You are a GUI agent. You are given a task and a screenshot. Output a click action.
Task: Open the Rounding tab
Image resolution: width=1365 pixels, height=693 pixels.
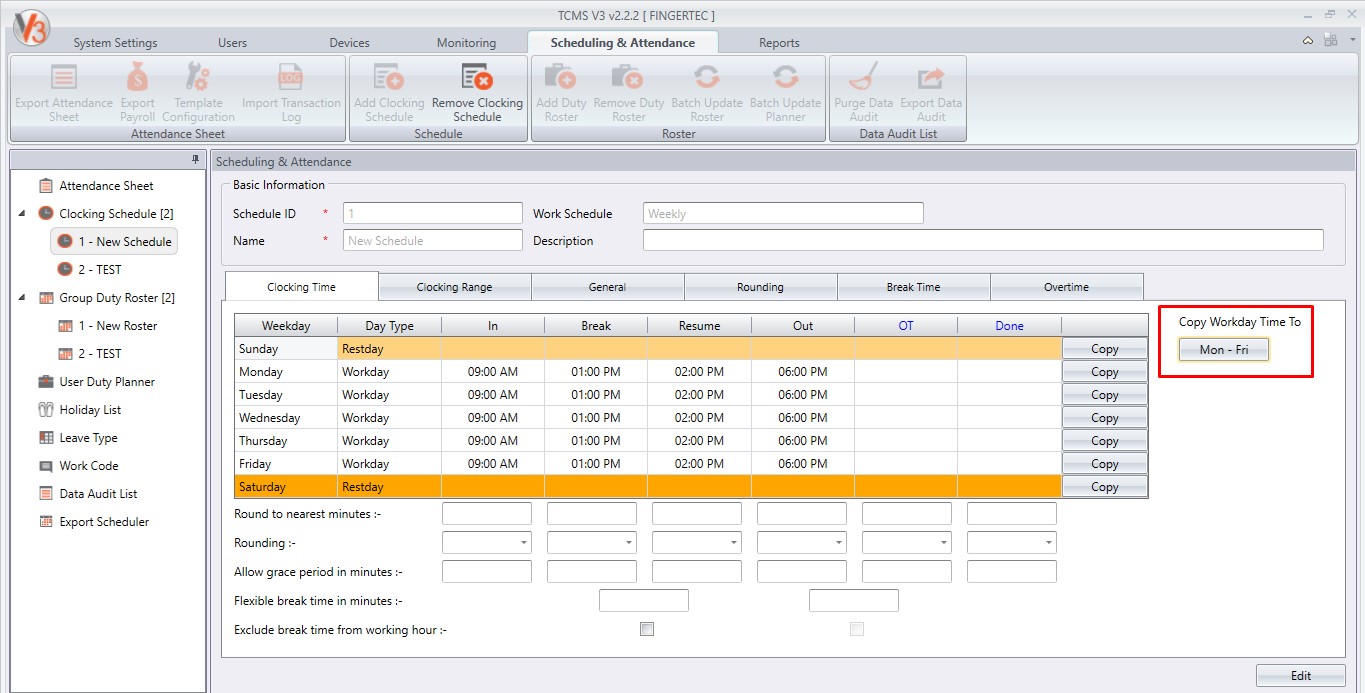pos(761,287)
